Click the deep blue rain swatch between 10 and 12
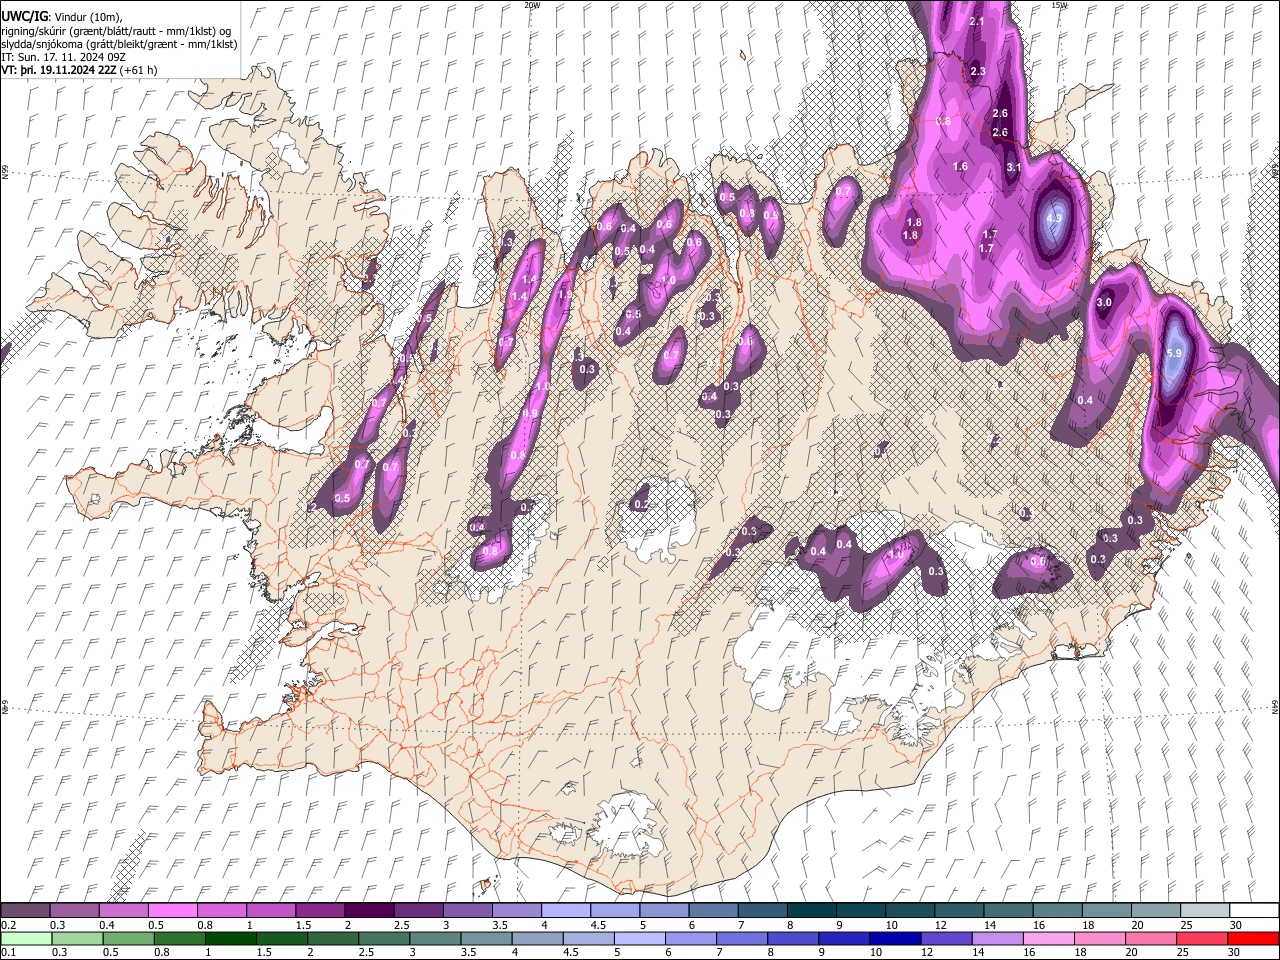The height and width of the screenshot is (960, 1280). 894,938
